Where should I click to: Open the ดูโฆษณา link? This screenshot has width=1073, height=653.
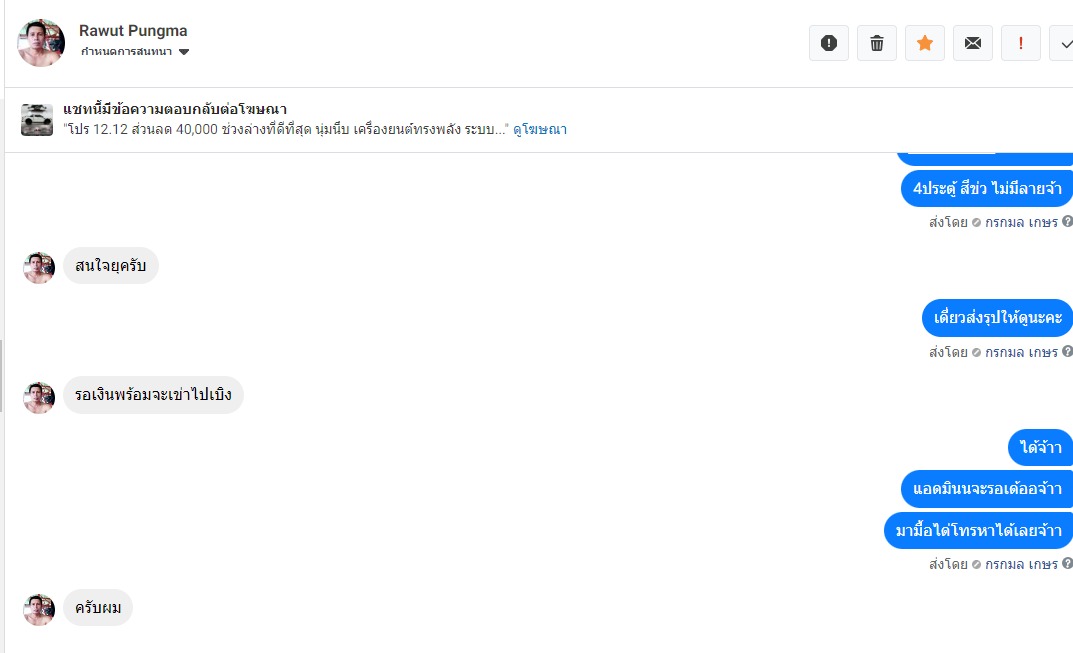coord(540,130)
